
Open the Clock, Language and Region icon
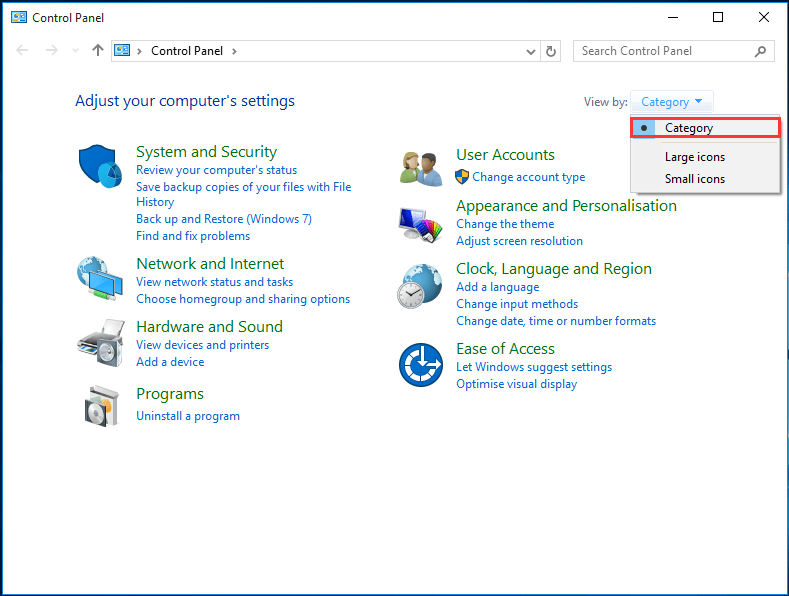pos(420,286)
